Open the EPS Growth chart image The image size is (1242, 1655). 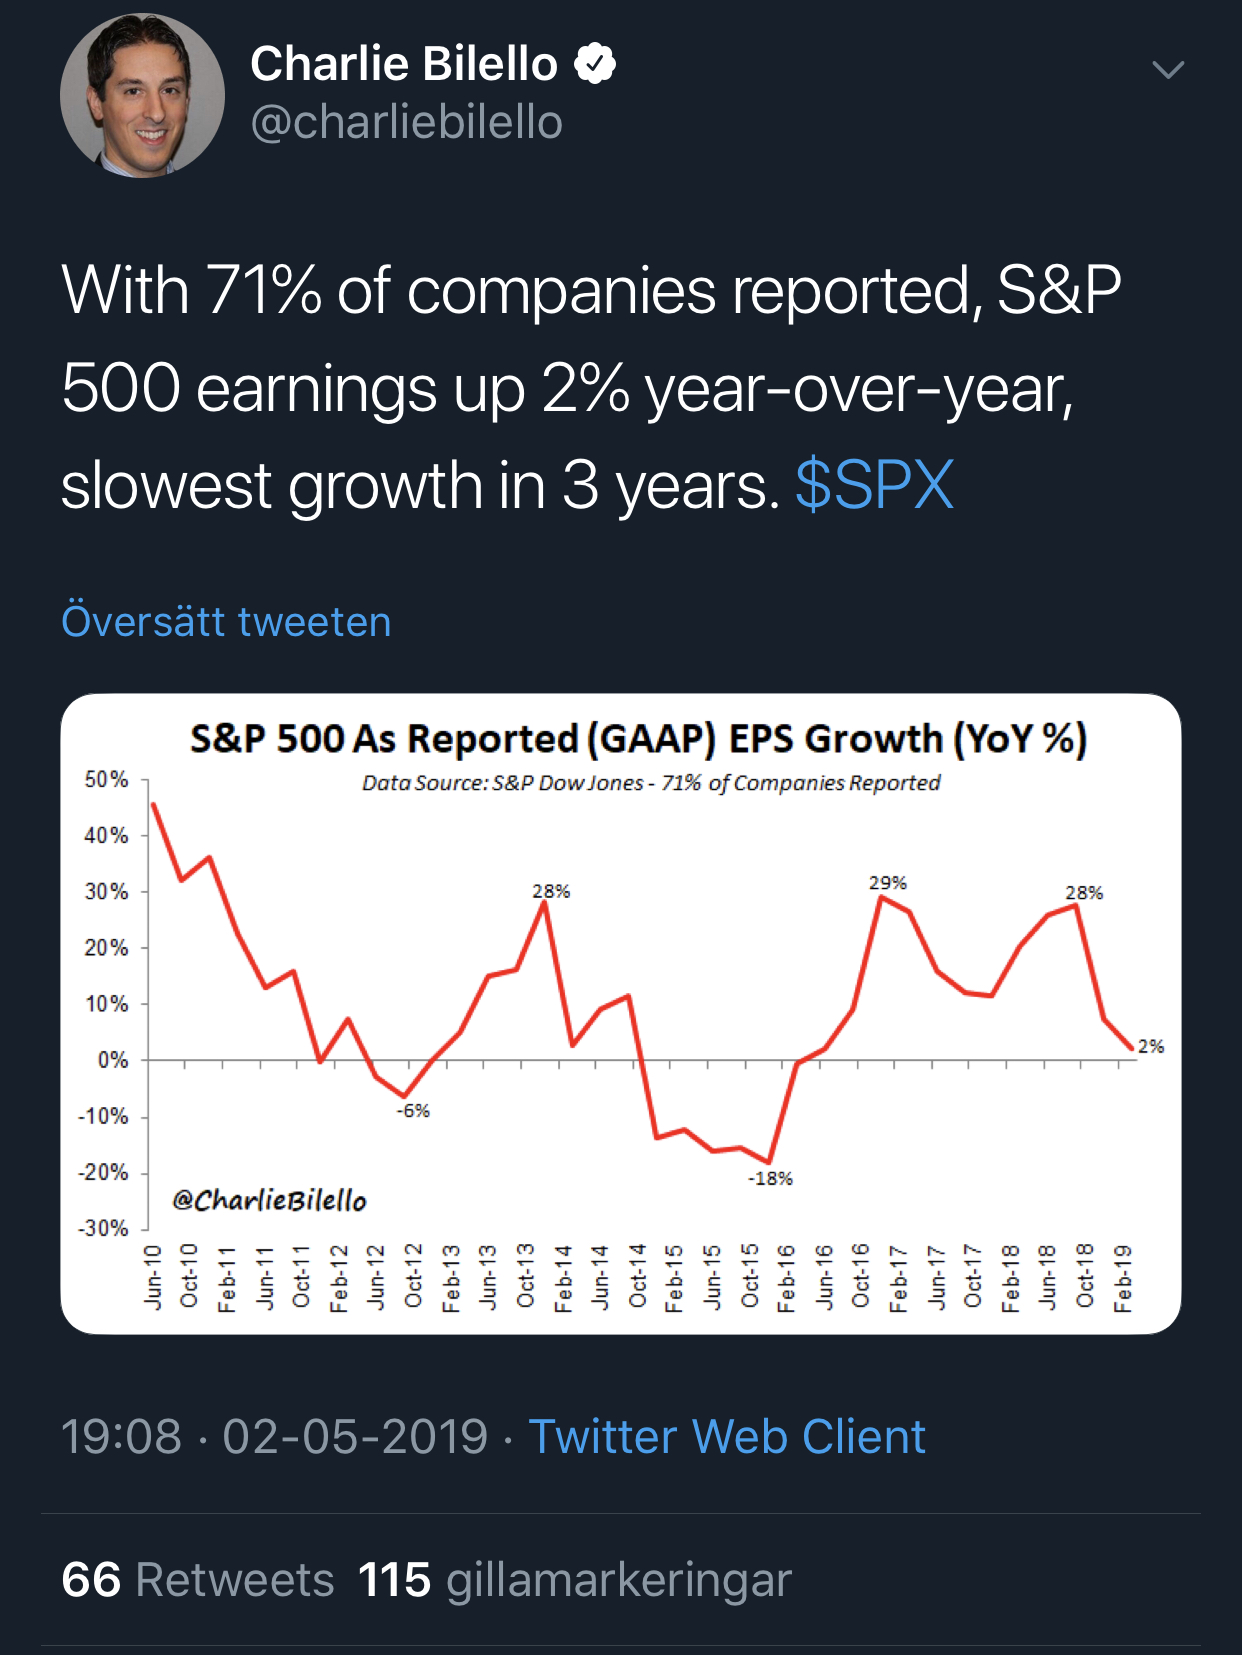(x=620, y=1013)
